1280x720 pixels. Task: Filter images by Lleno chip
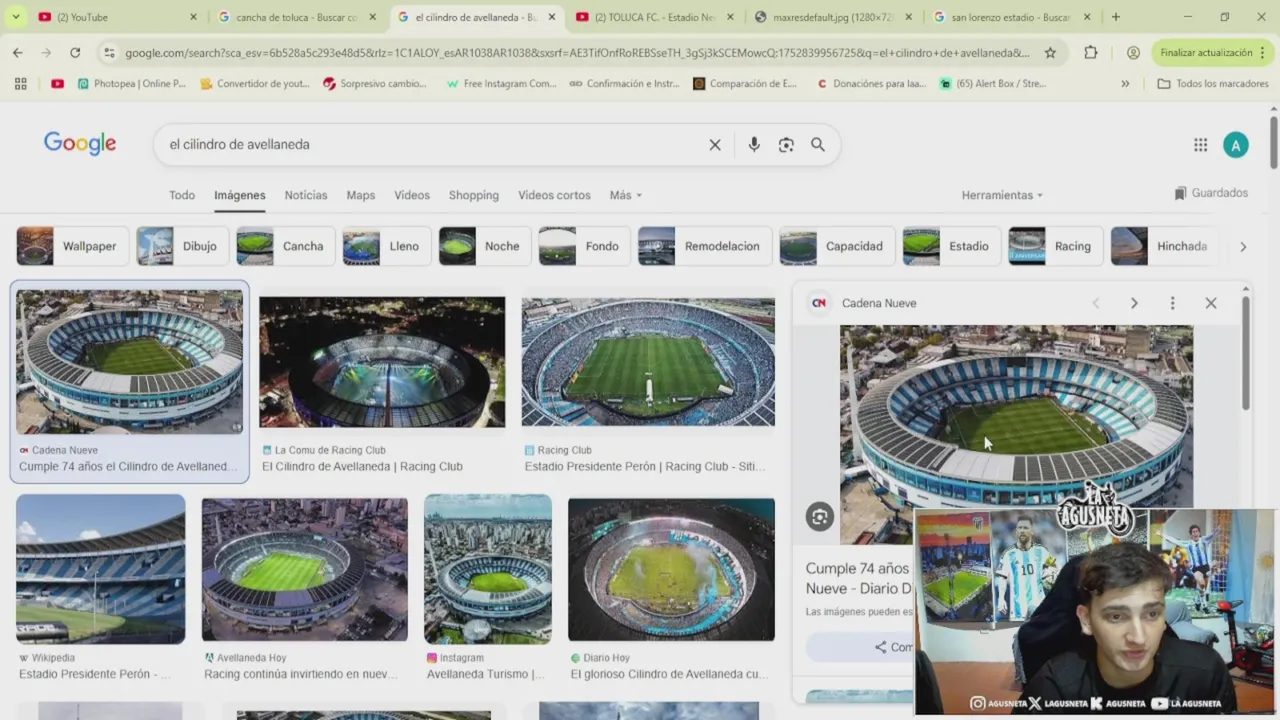pos(385,246)
